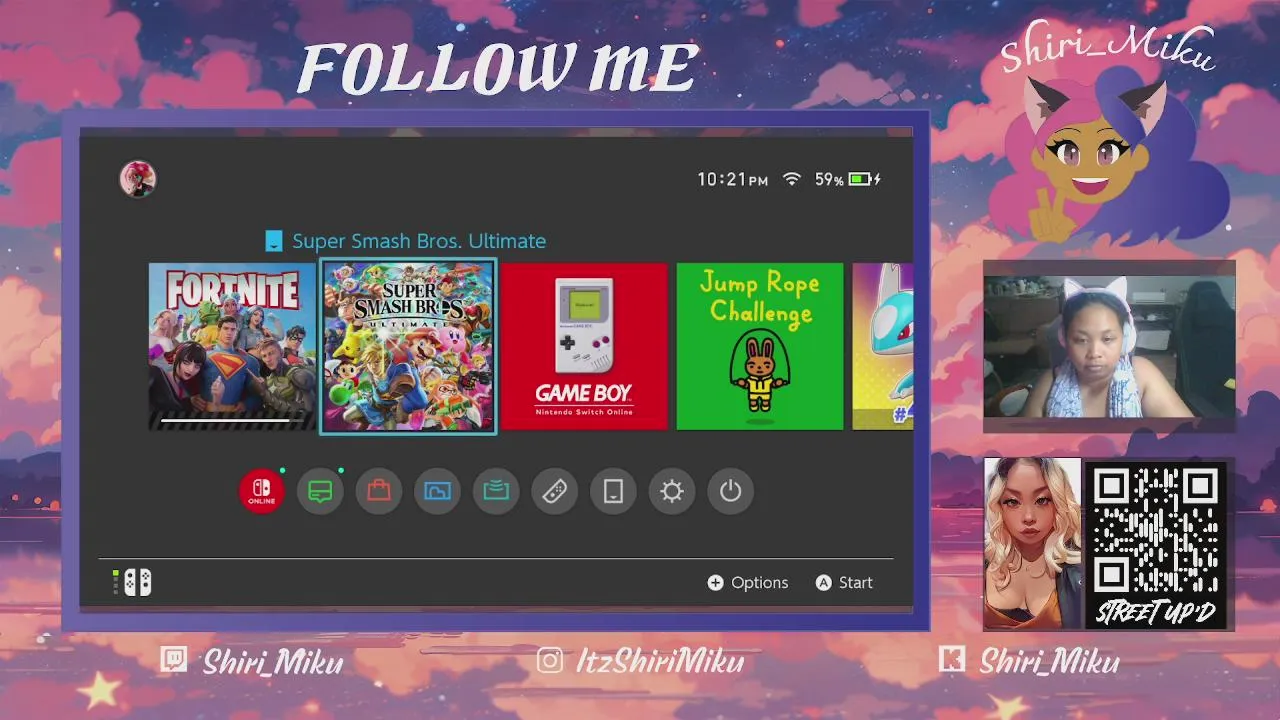Click the Shiri_Miku Kick handle text
Screen dimensions: 1280x720
(1049, 661)
